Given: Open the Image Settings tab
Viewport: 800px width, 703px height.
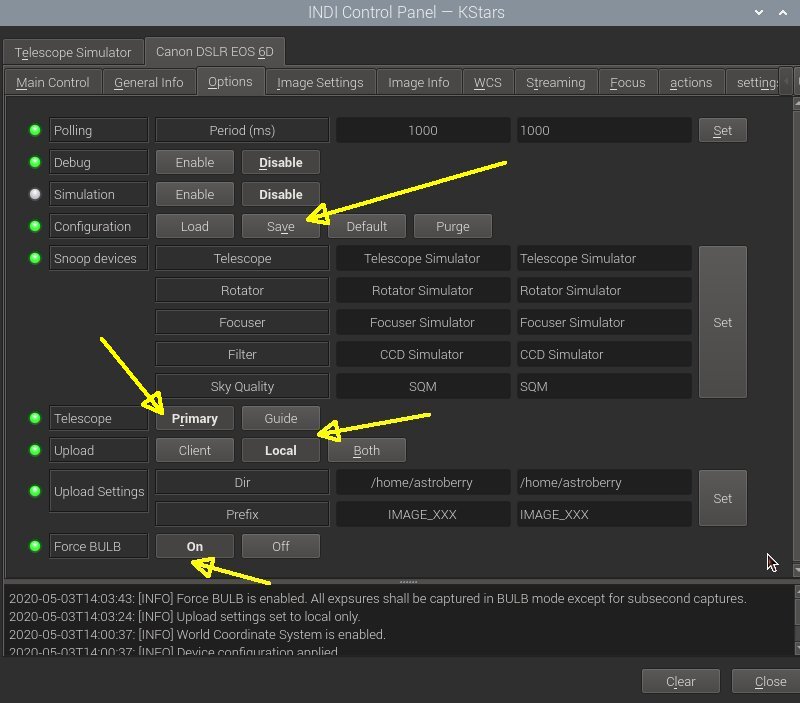Looking at the screenshot, I should [x=320, y=82].
